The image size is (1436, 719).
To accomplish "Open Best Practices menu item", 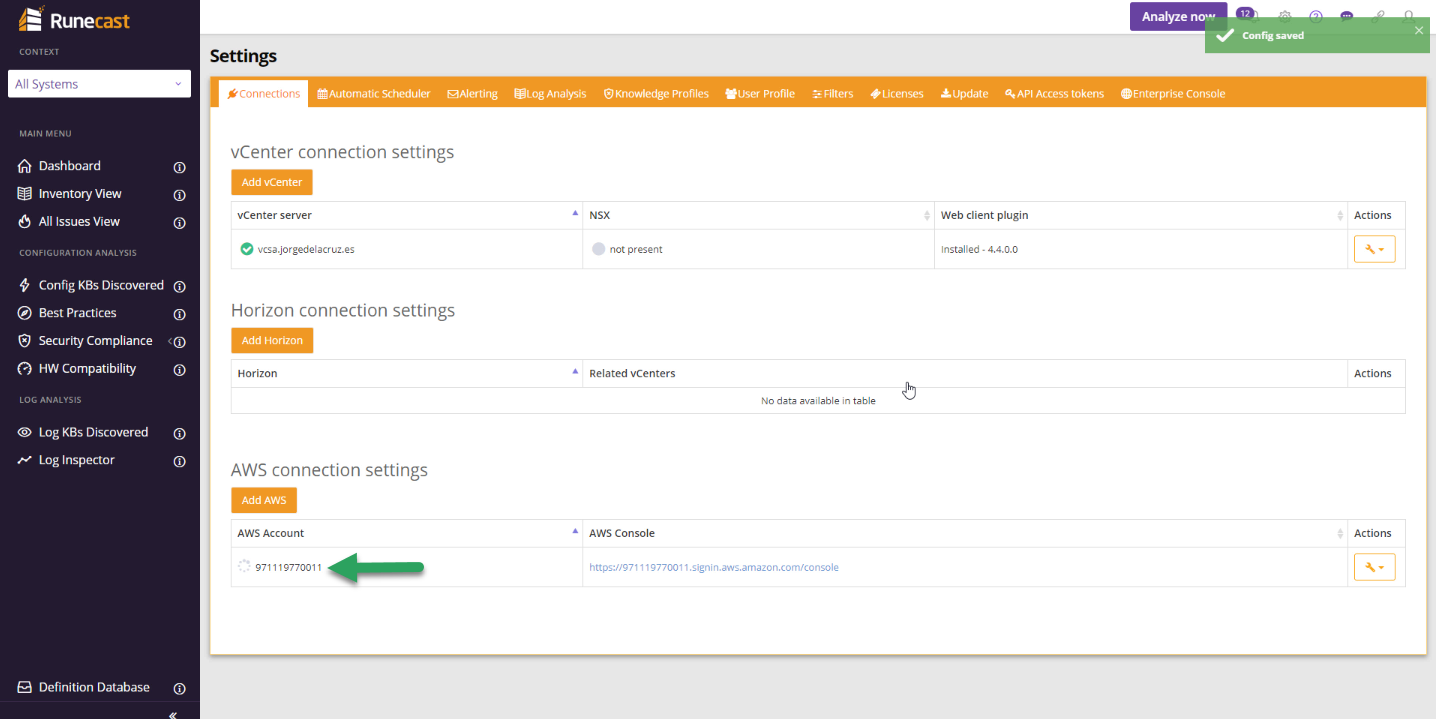I will click(77, 313).
